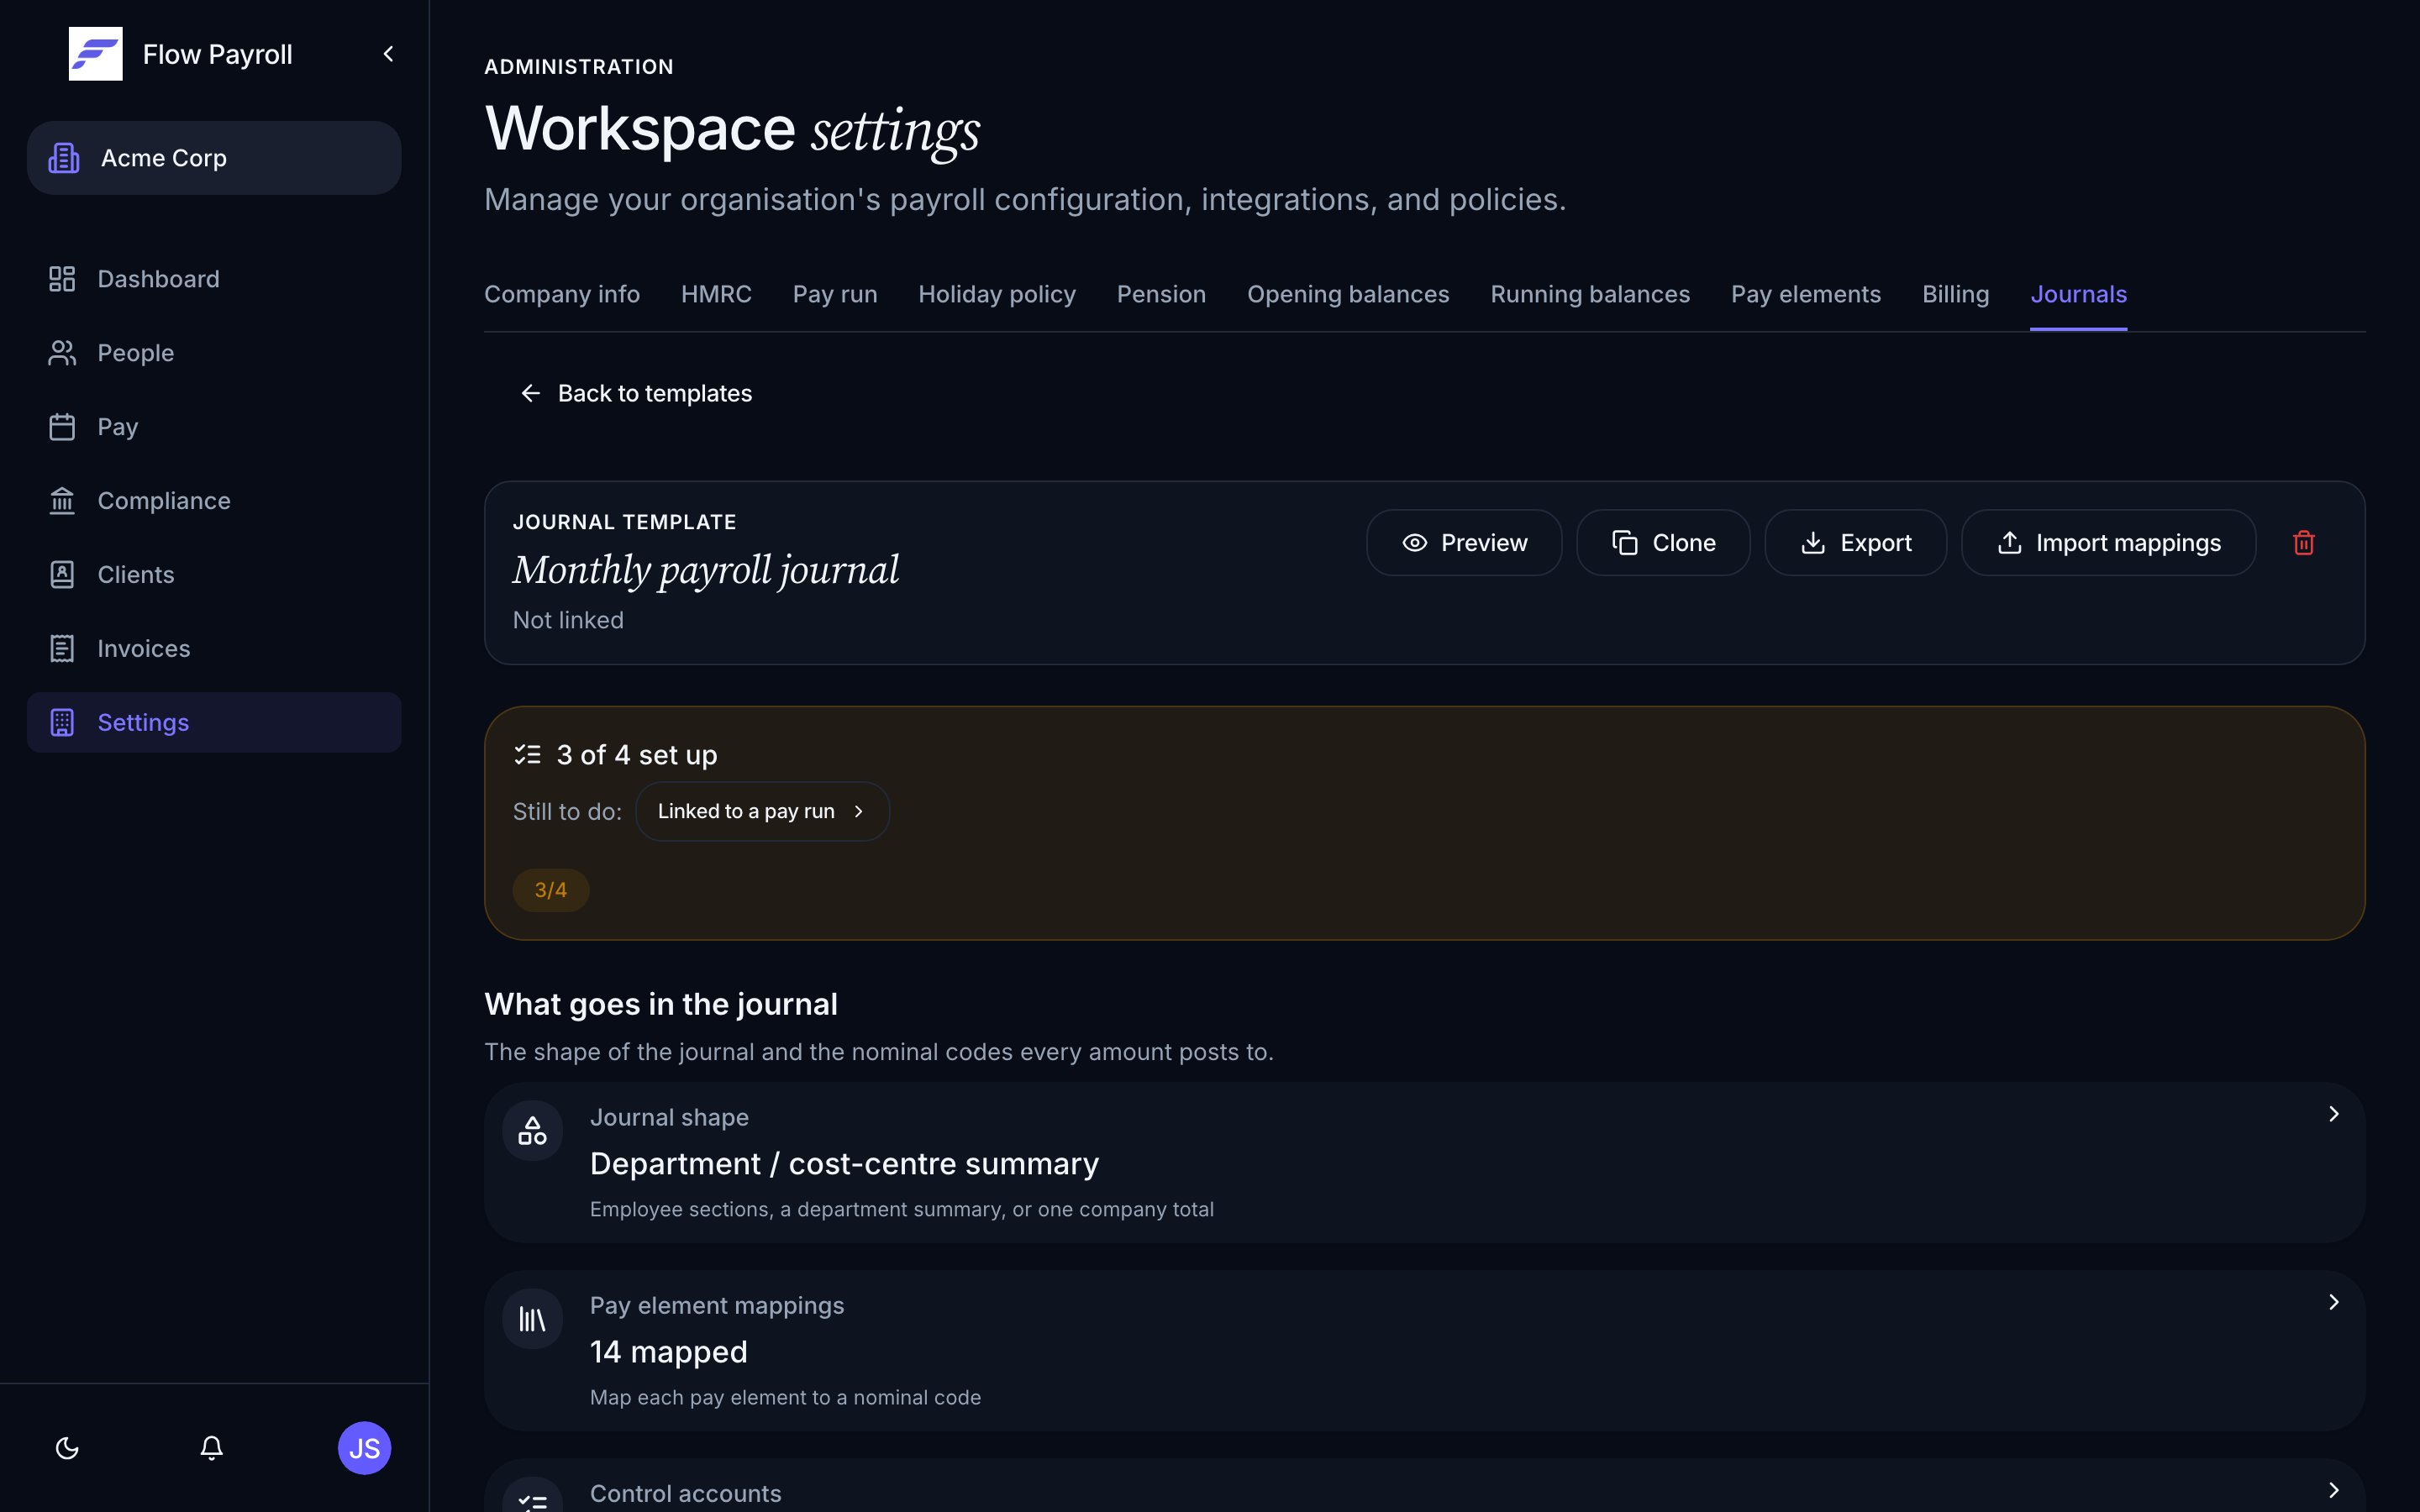Switch to the Pension tab
Screen dimensions: 2420x1512
click(x=1161, y=294)
